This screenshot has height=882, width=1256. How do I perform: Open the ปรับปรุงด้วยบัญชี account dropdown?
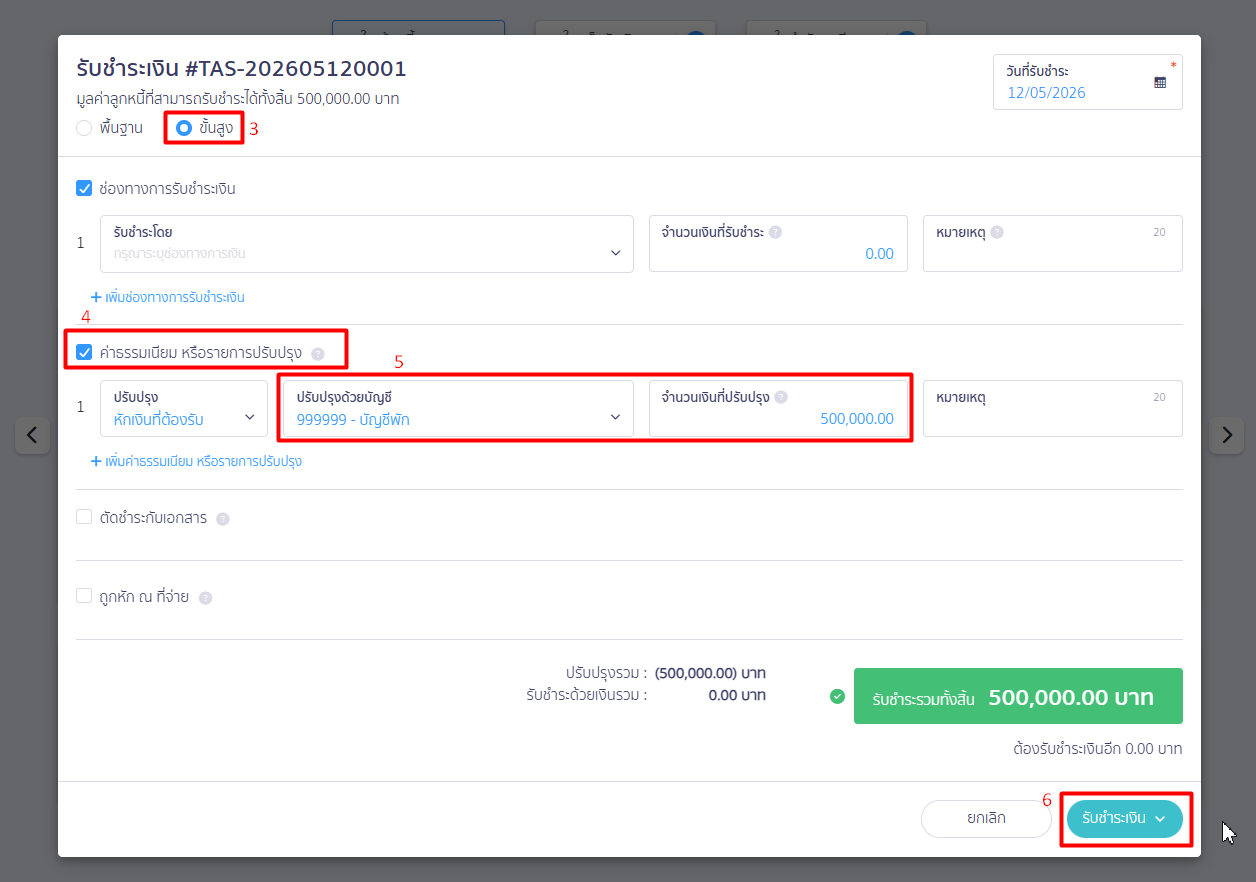tap(458, 408)
